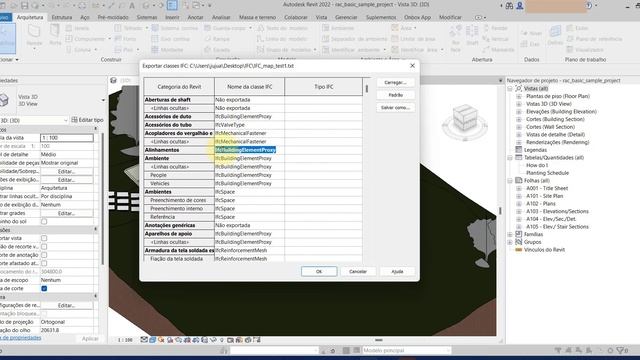640x360 pixels.
Task: Select the Montante mullion tool
Action: click(167, 49)
